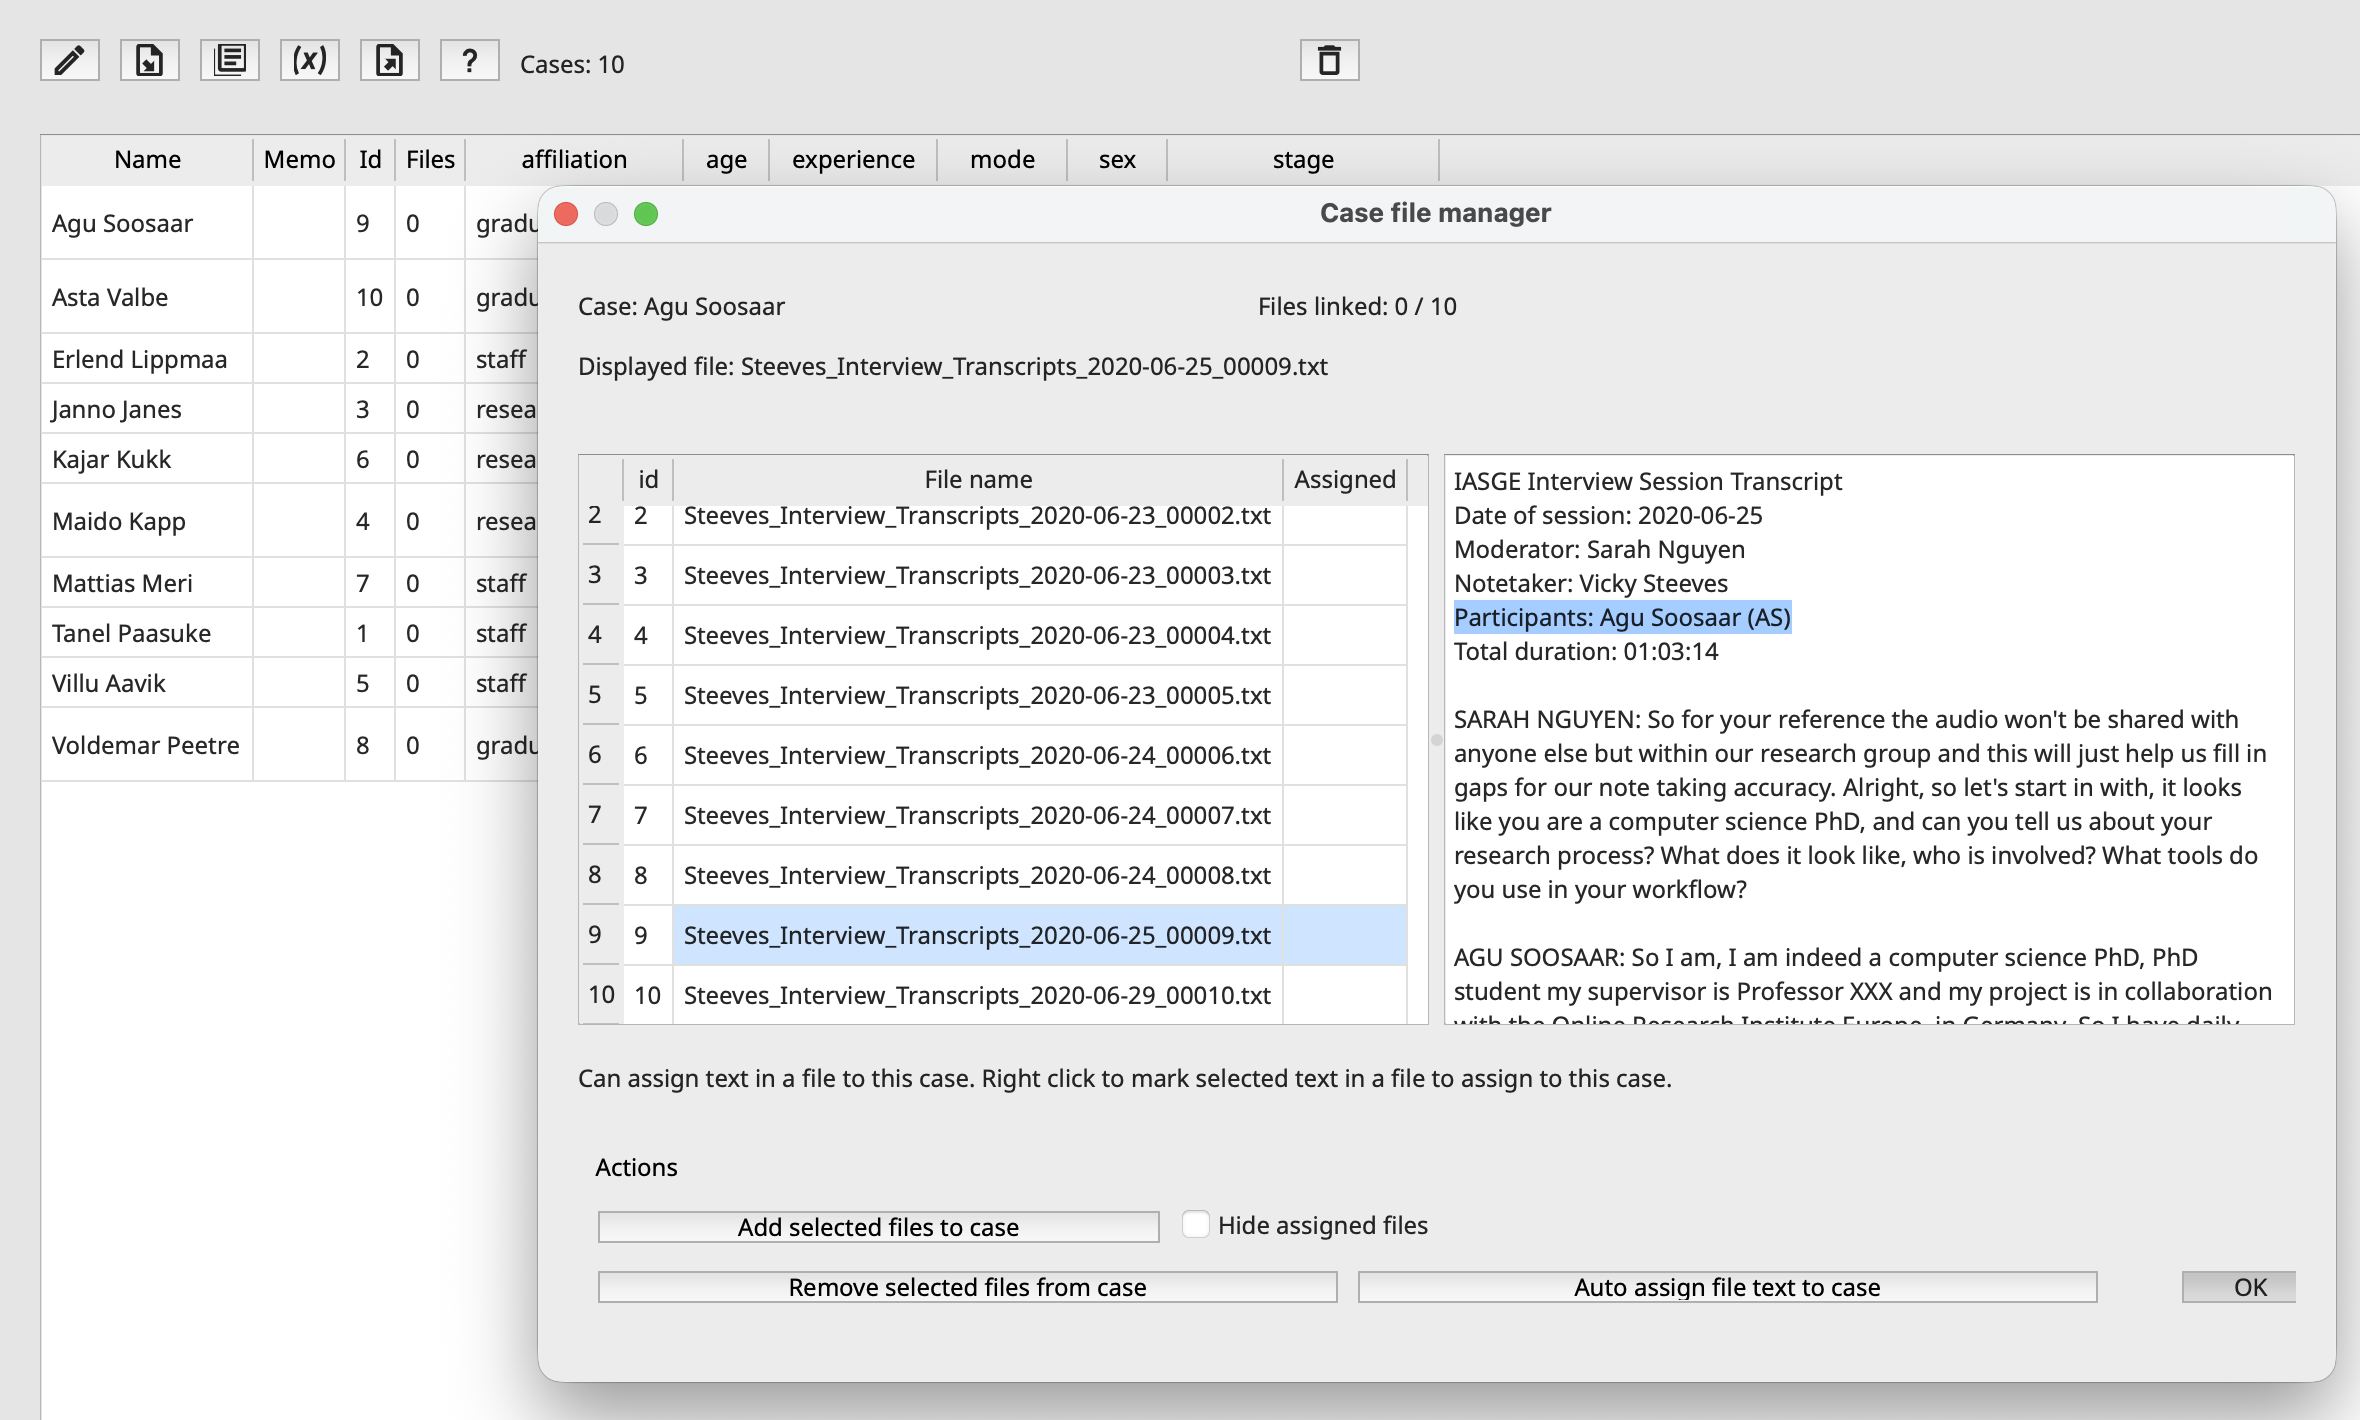The image size is (2360, 1420).
Task: Sort cases by Name column header
Action: pyautogui.click(x=147, y=160)
